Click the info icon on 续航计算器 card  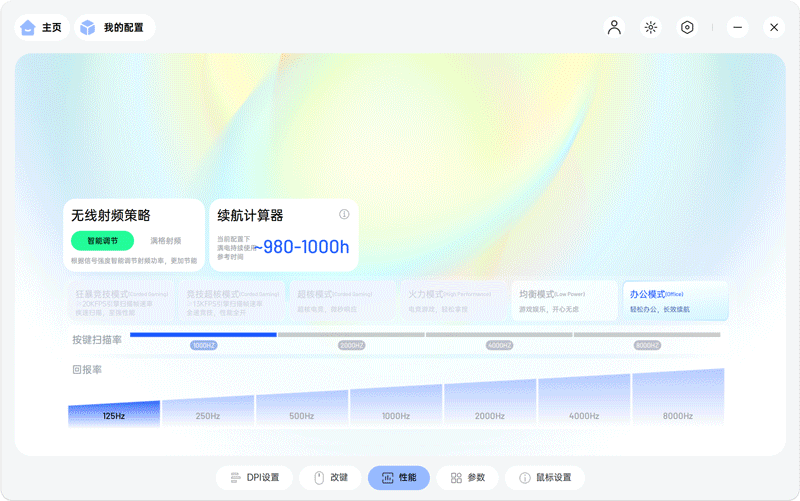click(x=344, y=214)
